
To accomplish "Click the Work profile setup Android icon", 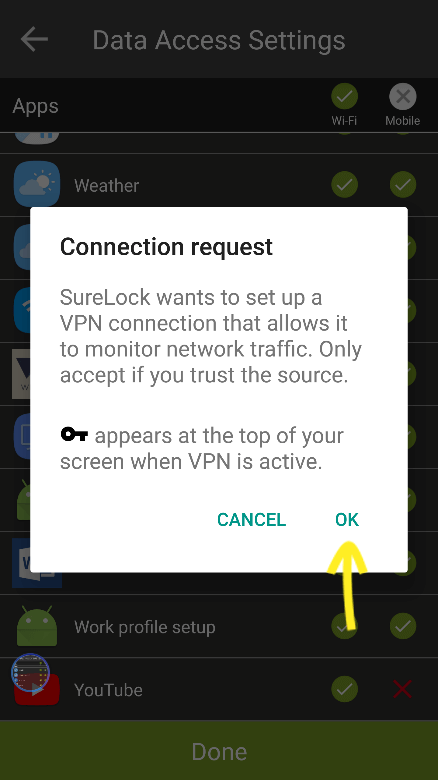I will 37,625.
